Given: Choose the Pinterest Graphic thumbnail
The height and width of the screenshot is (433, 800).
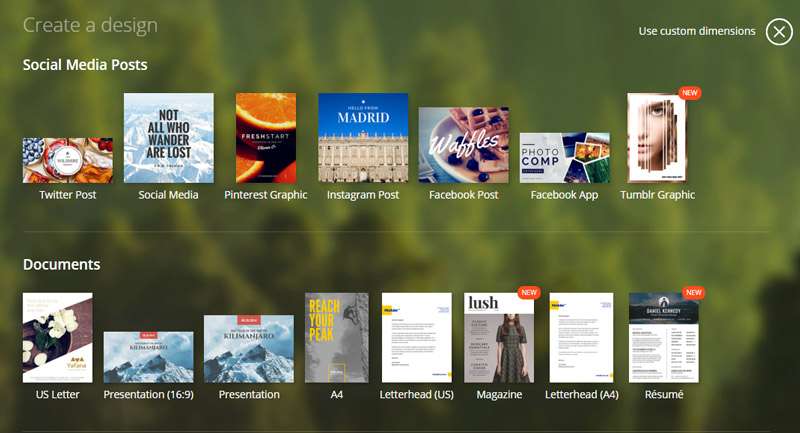Looking at the screenshot, I should [x=266, y=138].
